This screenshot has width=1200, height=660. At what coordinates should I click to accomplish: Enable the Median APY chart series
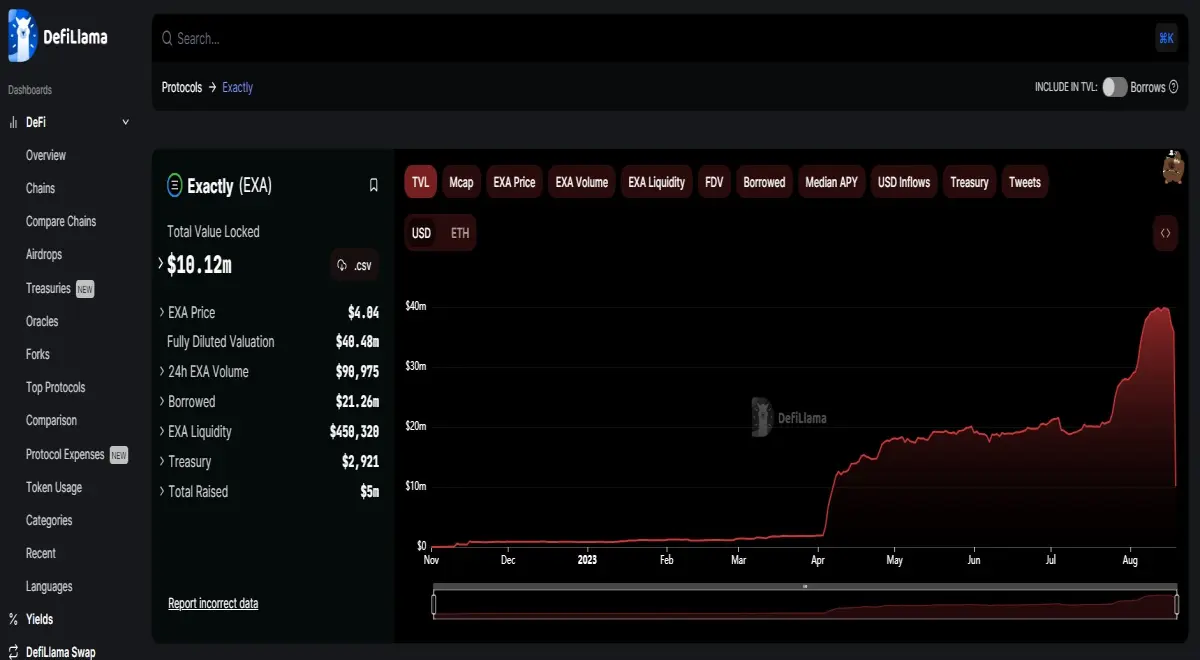tap(832, 182)
